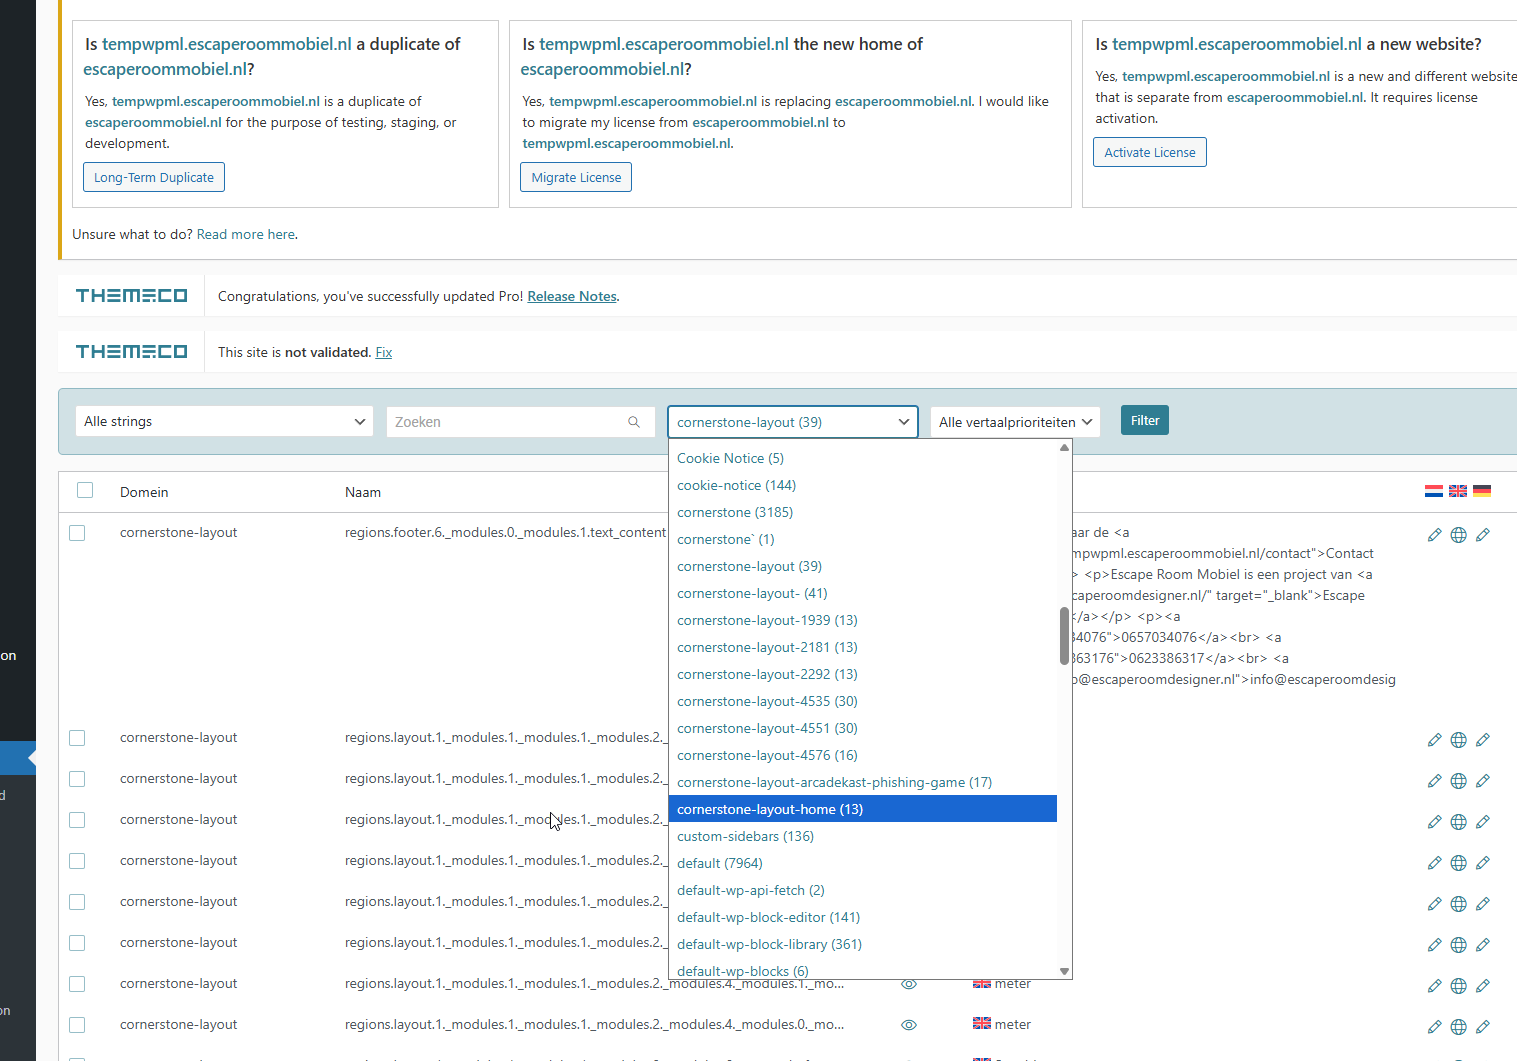Click the search magnifier icon in Zoeken field
This screenshot has height=1061, width=1517.
coord(634,422)
